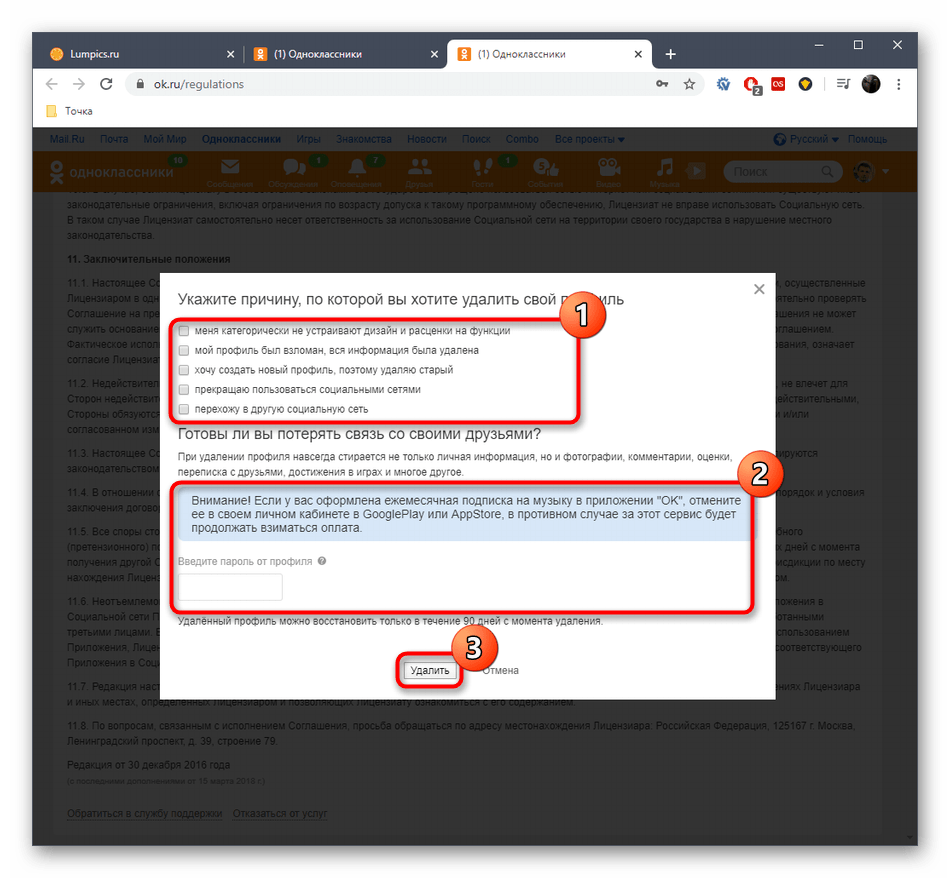Click the Chrome profile avatar

coord(870,85)
